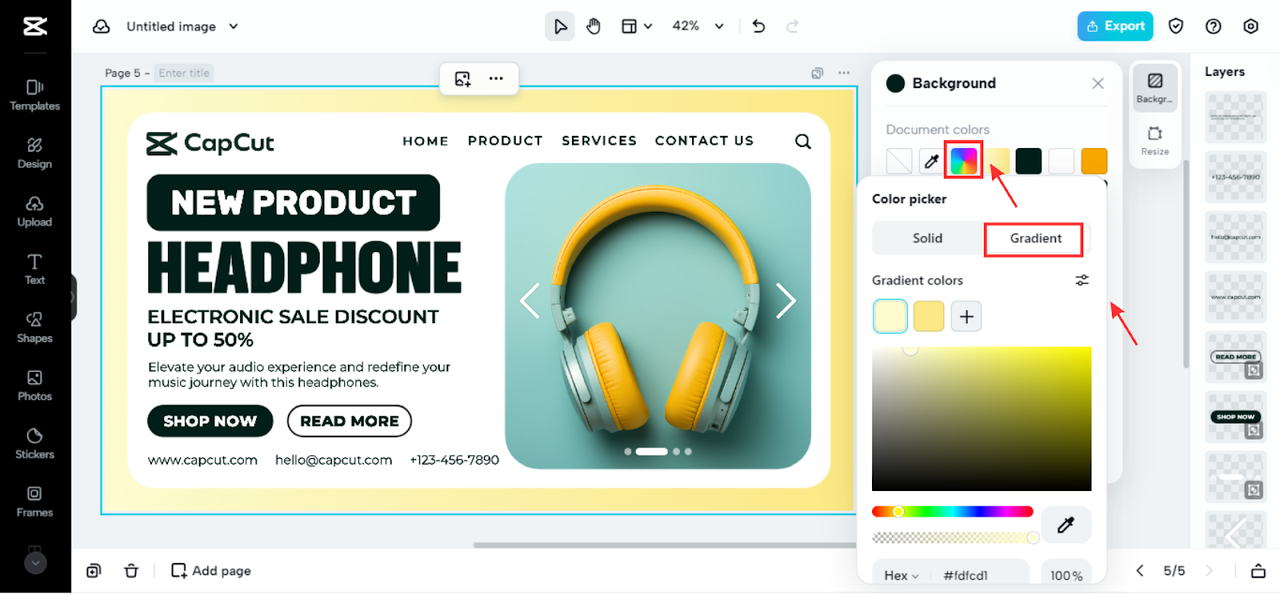
Task: Select the white document color swatch
Action: [x=1061, y=161]
